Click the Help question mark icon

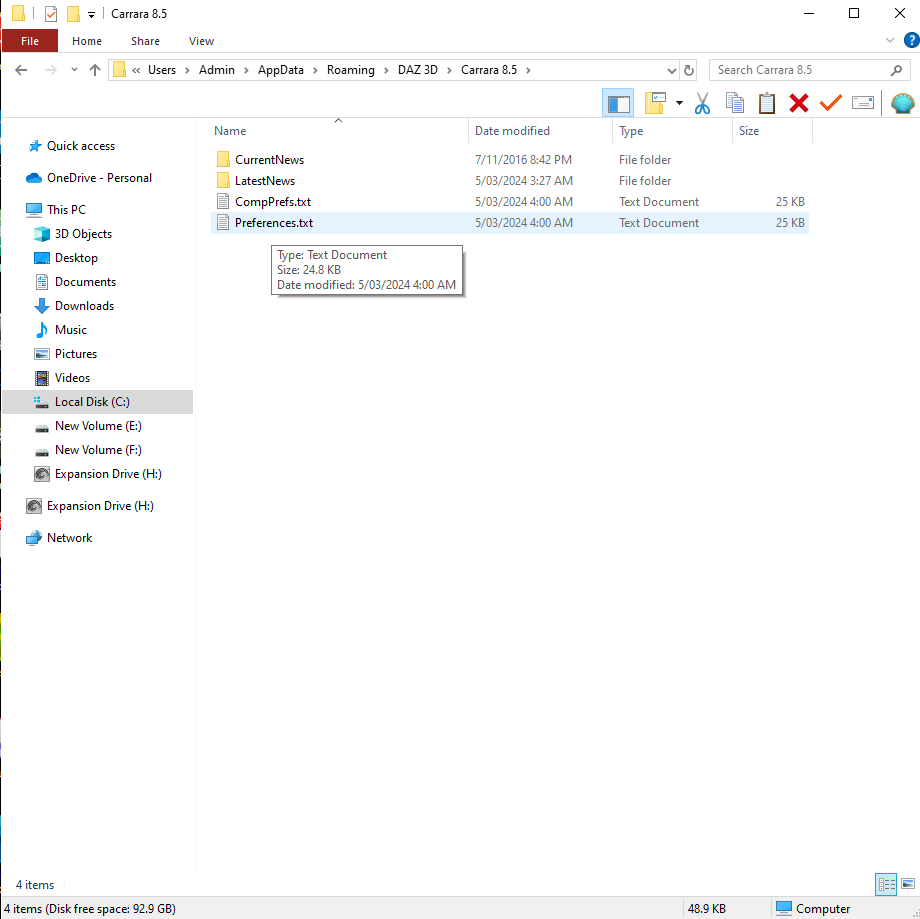pyautogui.click(x=912, y=40)
